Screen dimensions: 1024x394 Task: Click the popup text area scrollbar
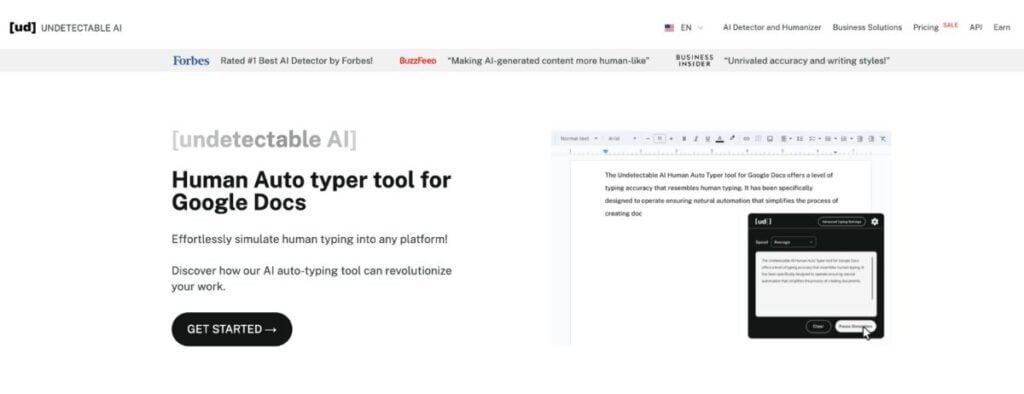tap(872, 278)
